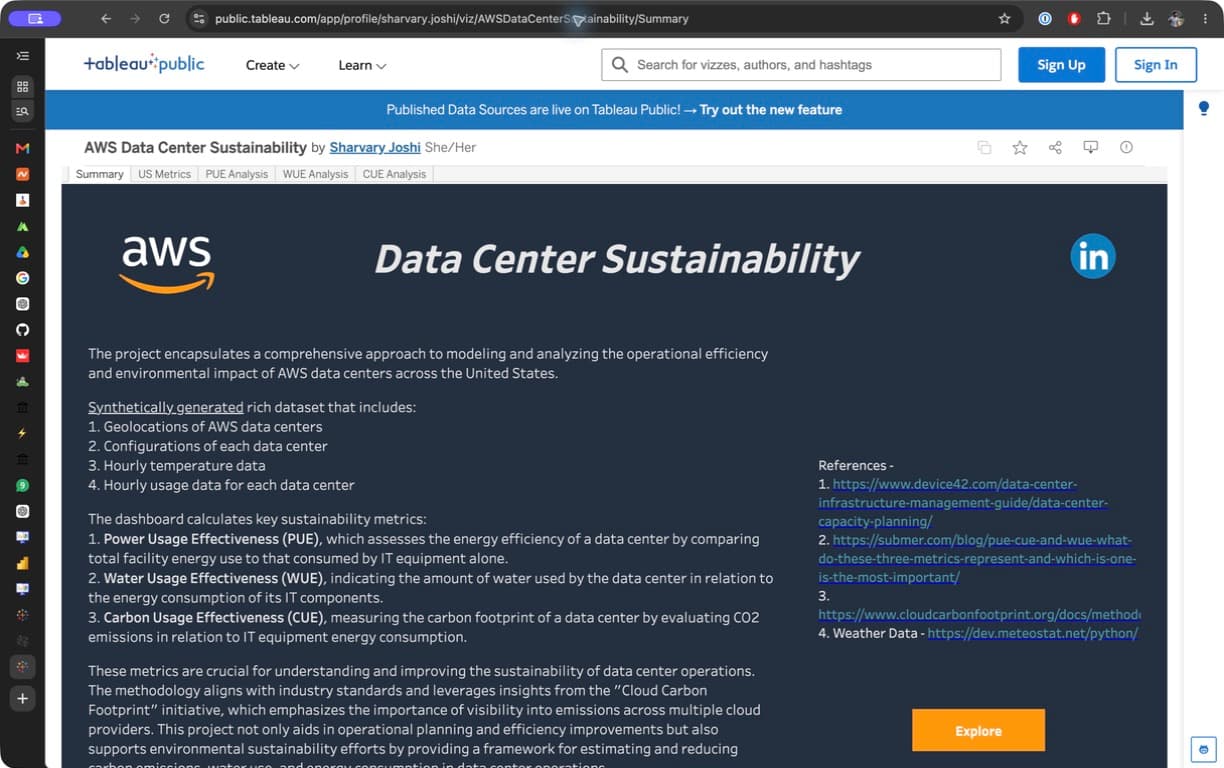Open the WUE Analysis tab
The height and width of the screenshot is (768, 1224).
tap(315, 174)
